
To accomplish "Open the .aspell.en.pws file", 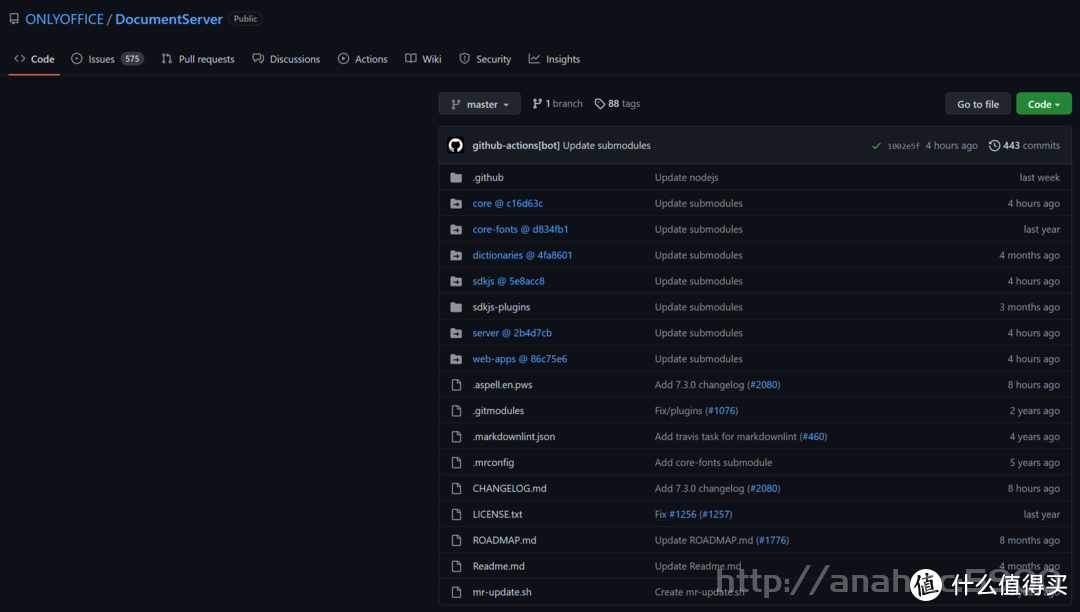I will 502,385.
